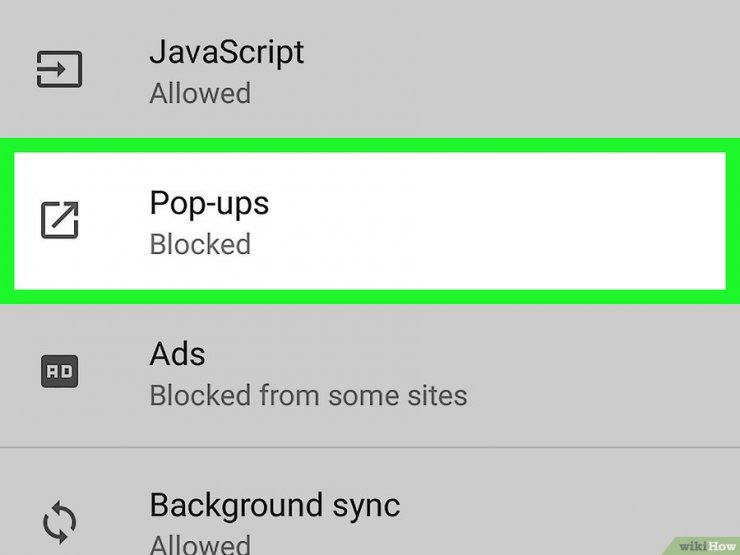Click the green highlight border around Pop-ups
Viewport: 740px width, 555px height.
(x=370, y=145)
